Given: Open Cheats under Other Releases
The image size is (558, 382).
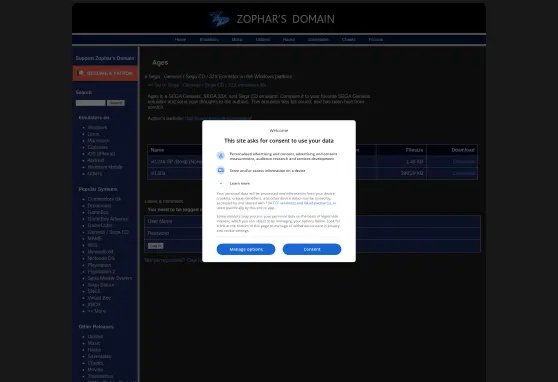Looking at the screenshot, I should pos(95,363).
